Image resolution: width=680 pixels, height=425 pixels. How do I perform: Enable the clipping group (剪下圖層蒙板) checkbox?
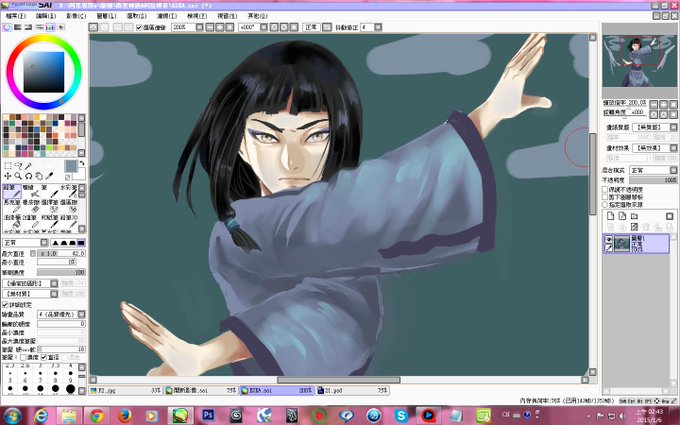pos(605,197)
